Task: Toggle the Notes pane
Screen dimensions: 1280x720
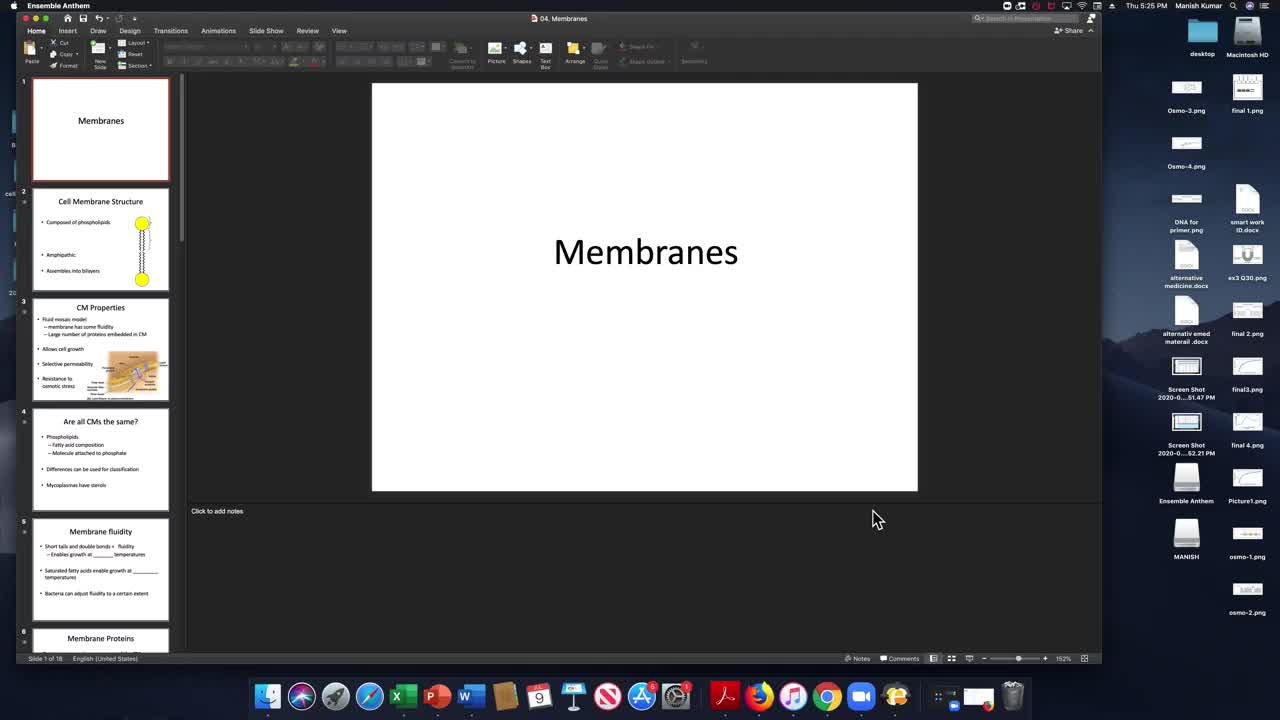Action: [x=857, y=658]
